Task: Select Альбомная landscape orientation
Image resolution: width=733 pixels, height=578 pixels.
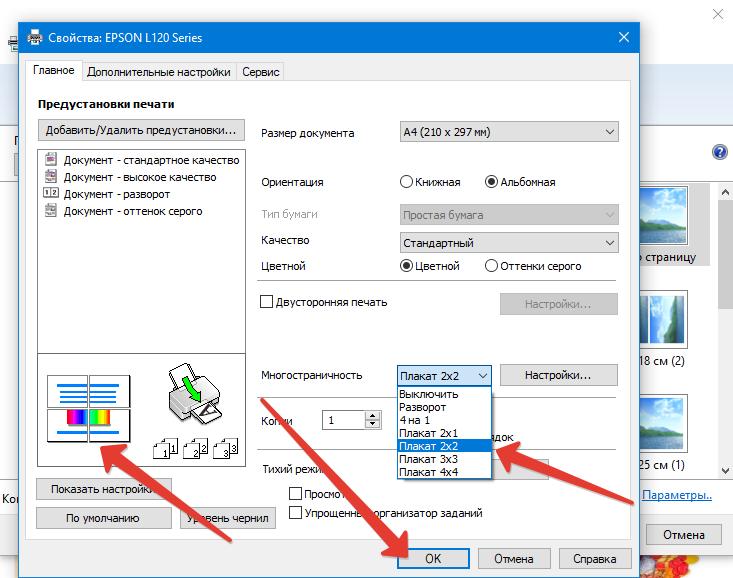Action: 491,182
